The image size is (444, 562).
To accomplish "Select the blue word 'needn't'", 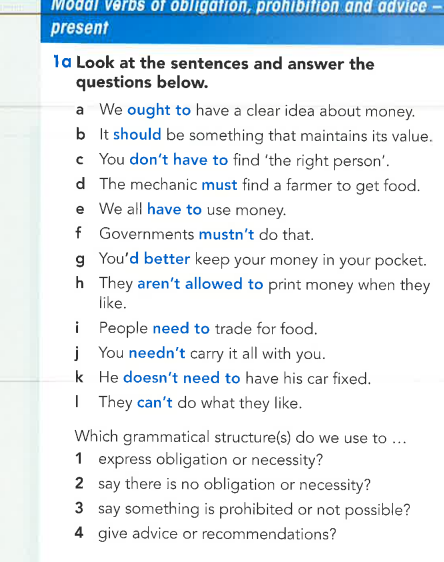I will [157, 353].
